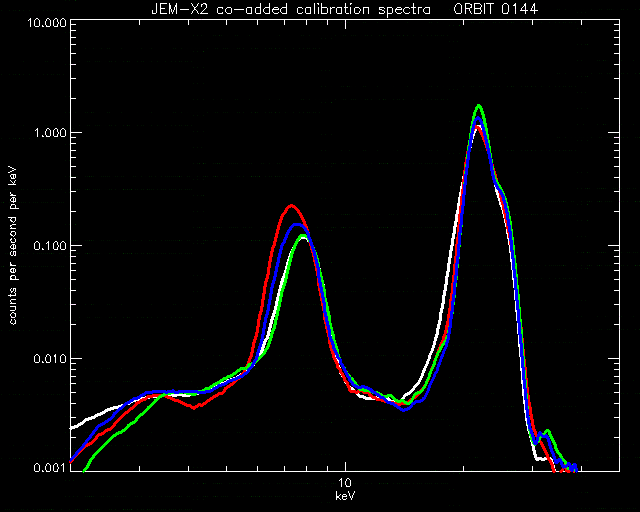This screenshot has height=512, width=640.
Task: Select the 10.000 y-axis tick label
Action: (46, 22)
